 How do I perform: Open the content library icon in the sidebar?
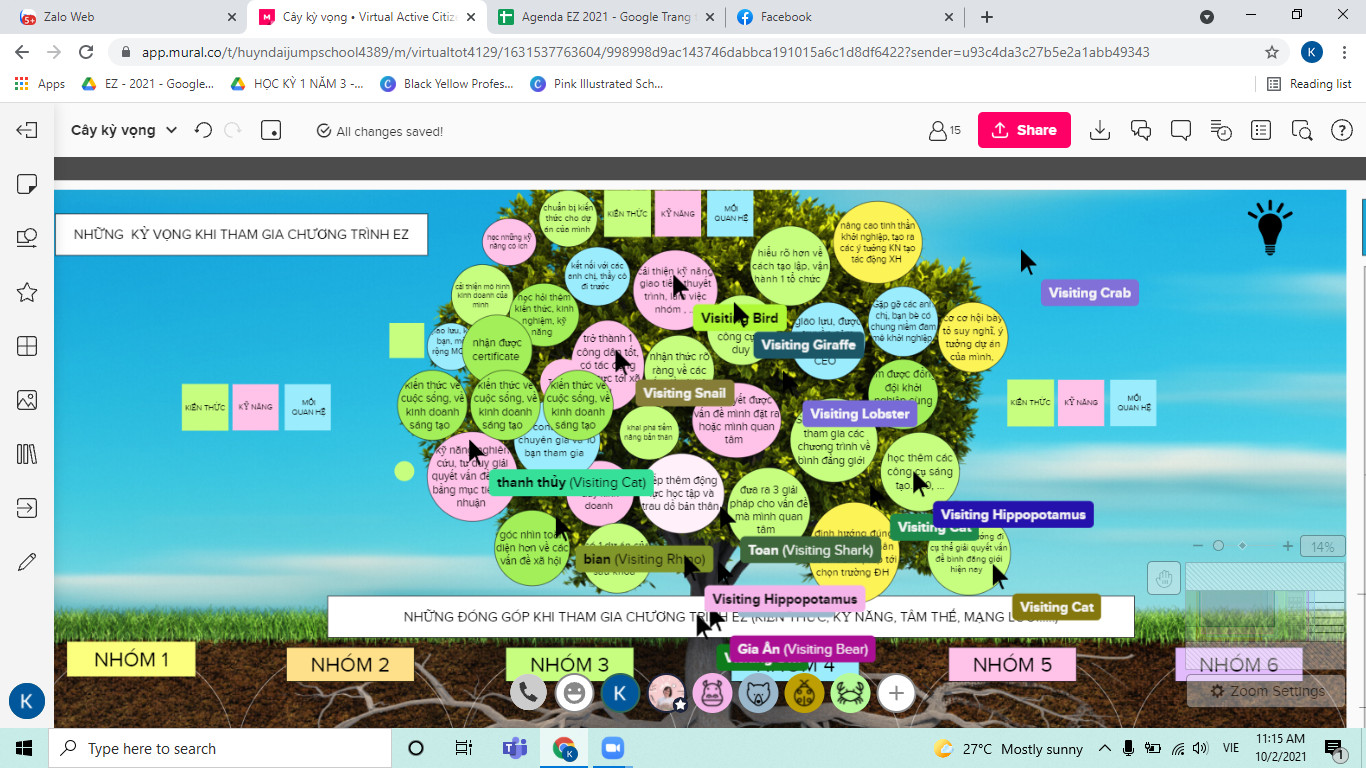27,454
